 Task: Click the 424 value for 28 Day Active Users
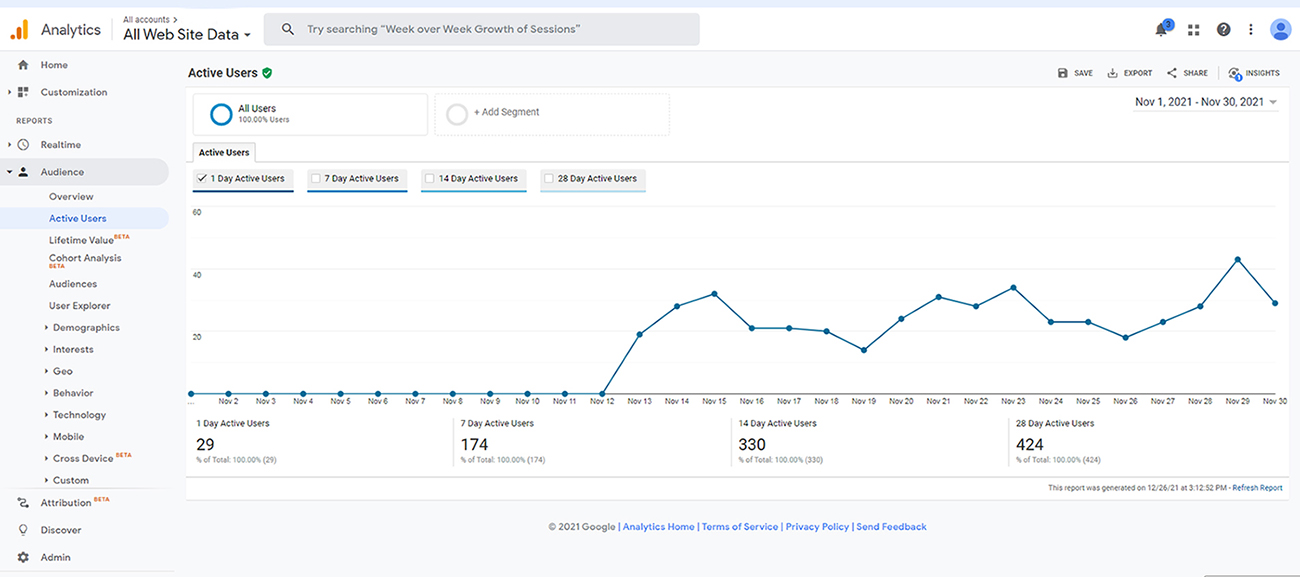pos(1029,445)
